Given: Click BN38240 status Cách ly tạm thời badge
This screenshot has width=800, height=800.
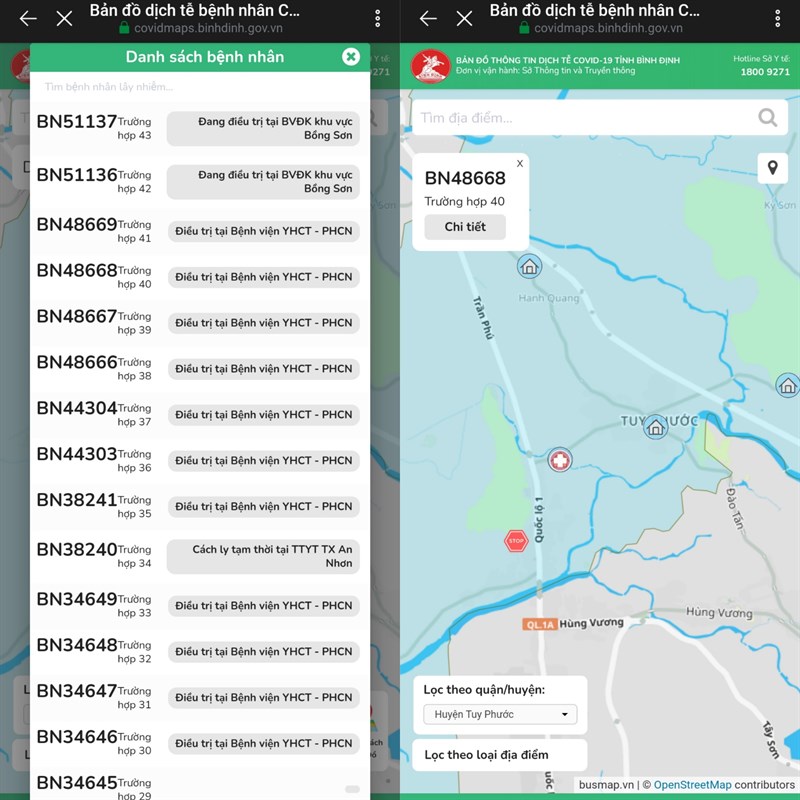Looking at the screenshot, I should [x=263, y=557].
